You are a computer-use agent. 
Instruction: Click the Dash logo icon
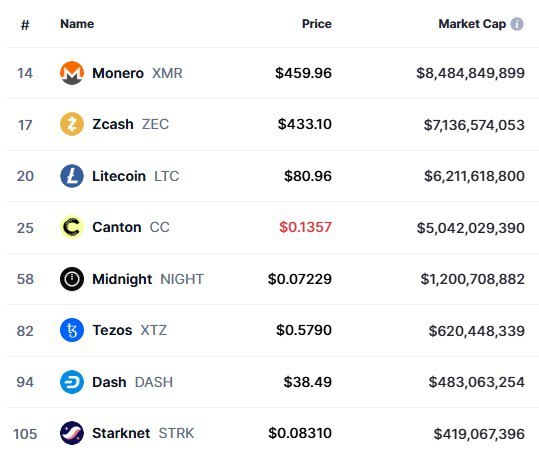(72, 382)
